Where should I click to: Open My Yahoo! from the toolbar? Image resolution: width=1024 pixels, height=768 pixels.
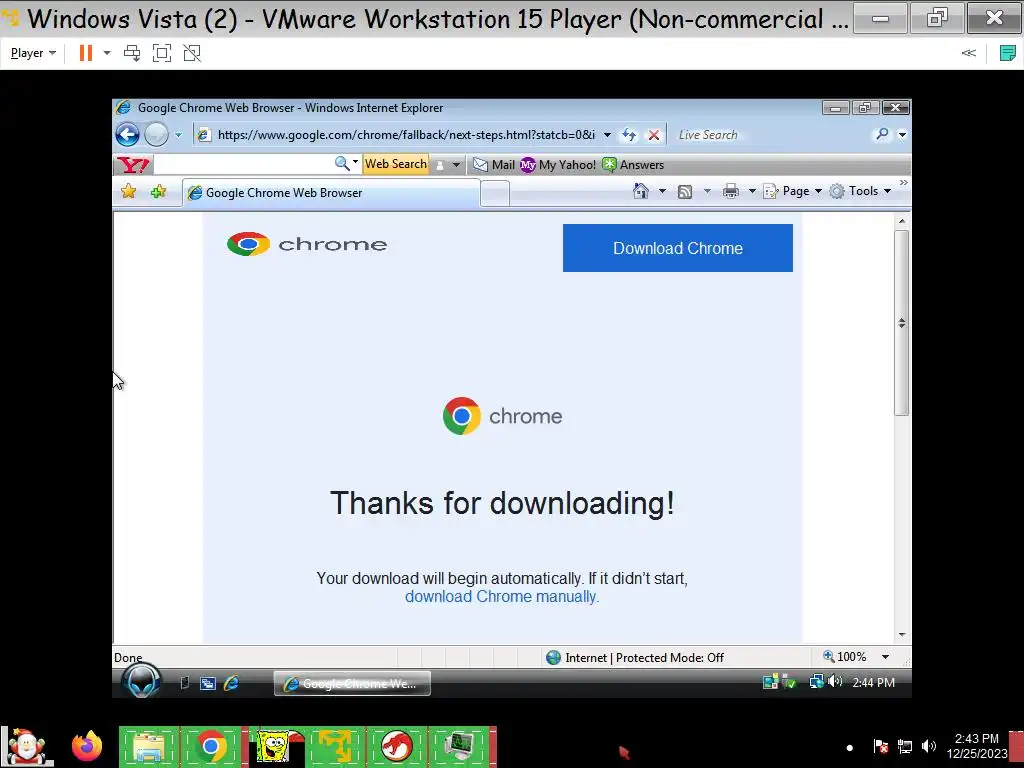(x=558, y=165)
